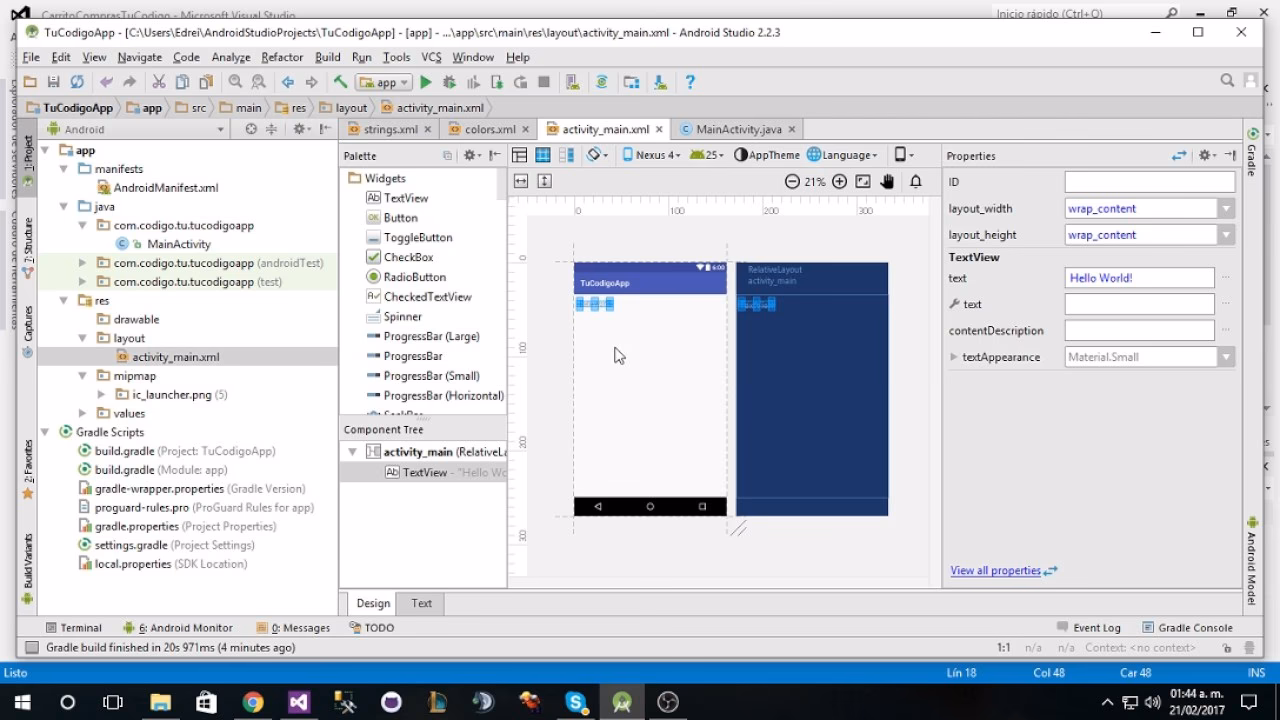The height and width of the screenshot is (720, 1280).
Task: Run the app using the green play icon
Action: pyautogui.click(x=427, y=81)
